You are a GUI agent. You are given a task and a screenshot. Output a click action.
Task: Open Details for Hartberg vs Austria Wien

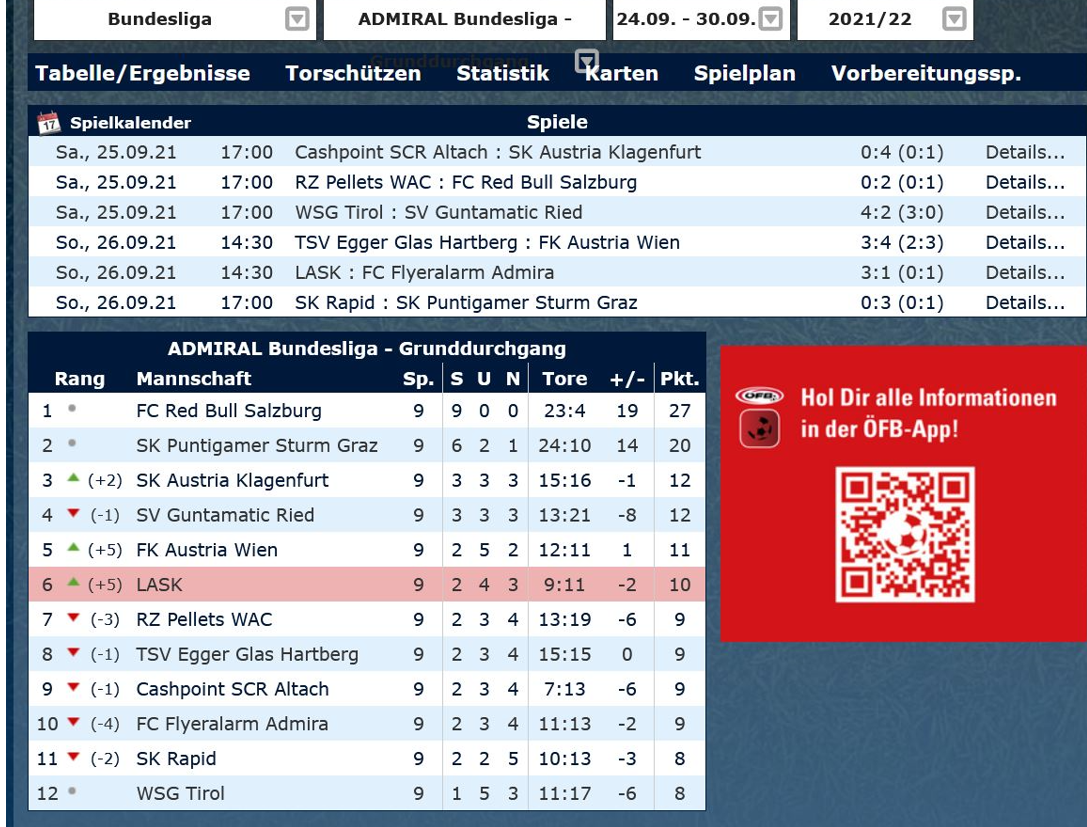1025,243
